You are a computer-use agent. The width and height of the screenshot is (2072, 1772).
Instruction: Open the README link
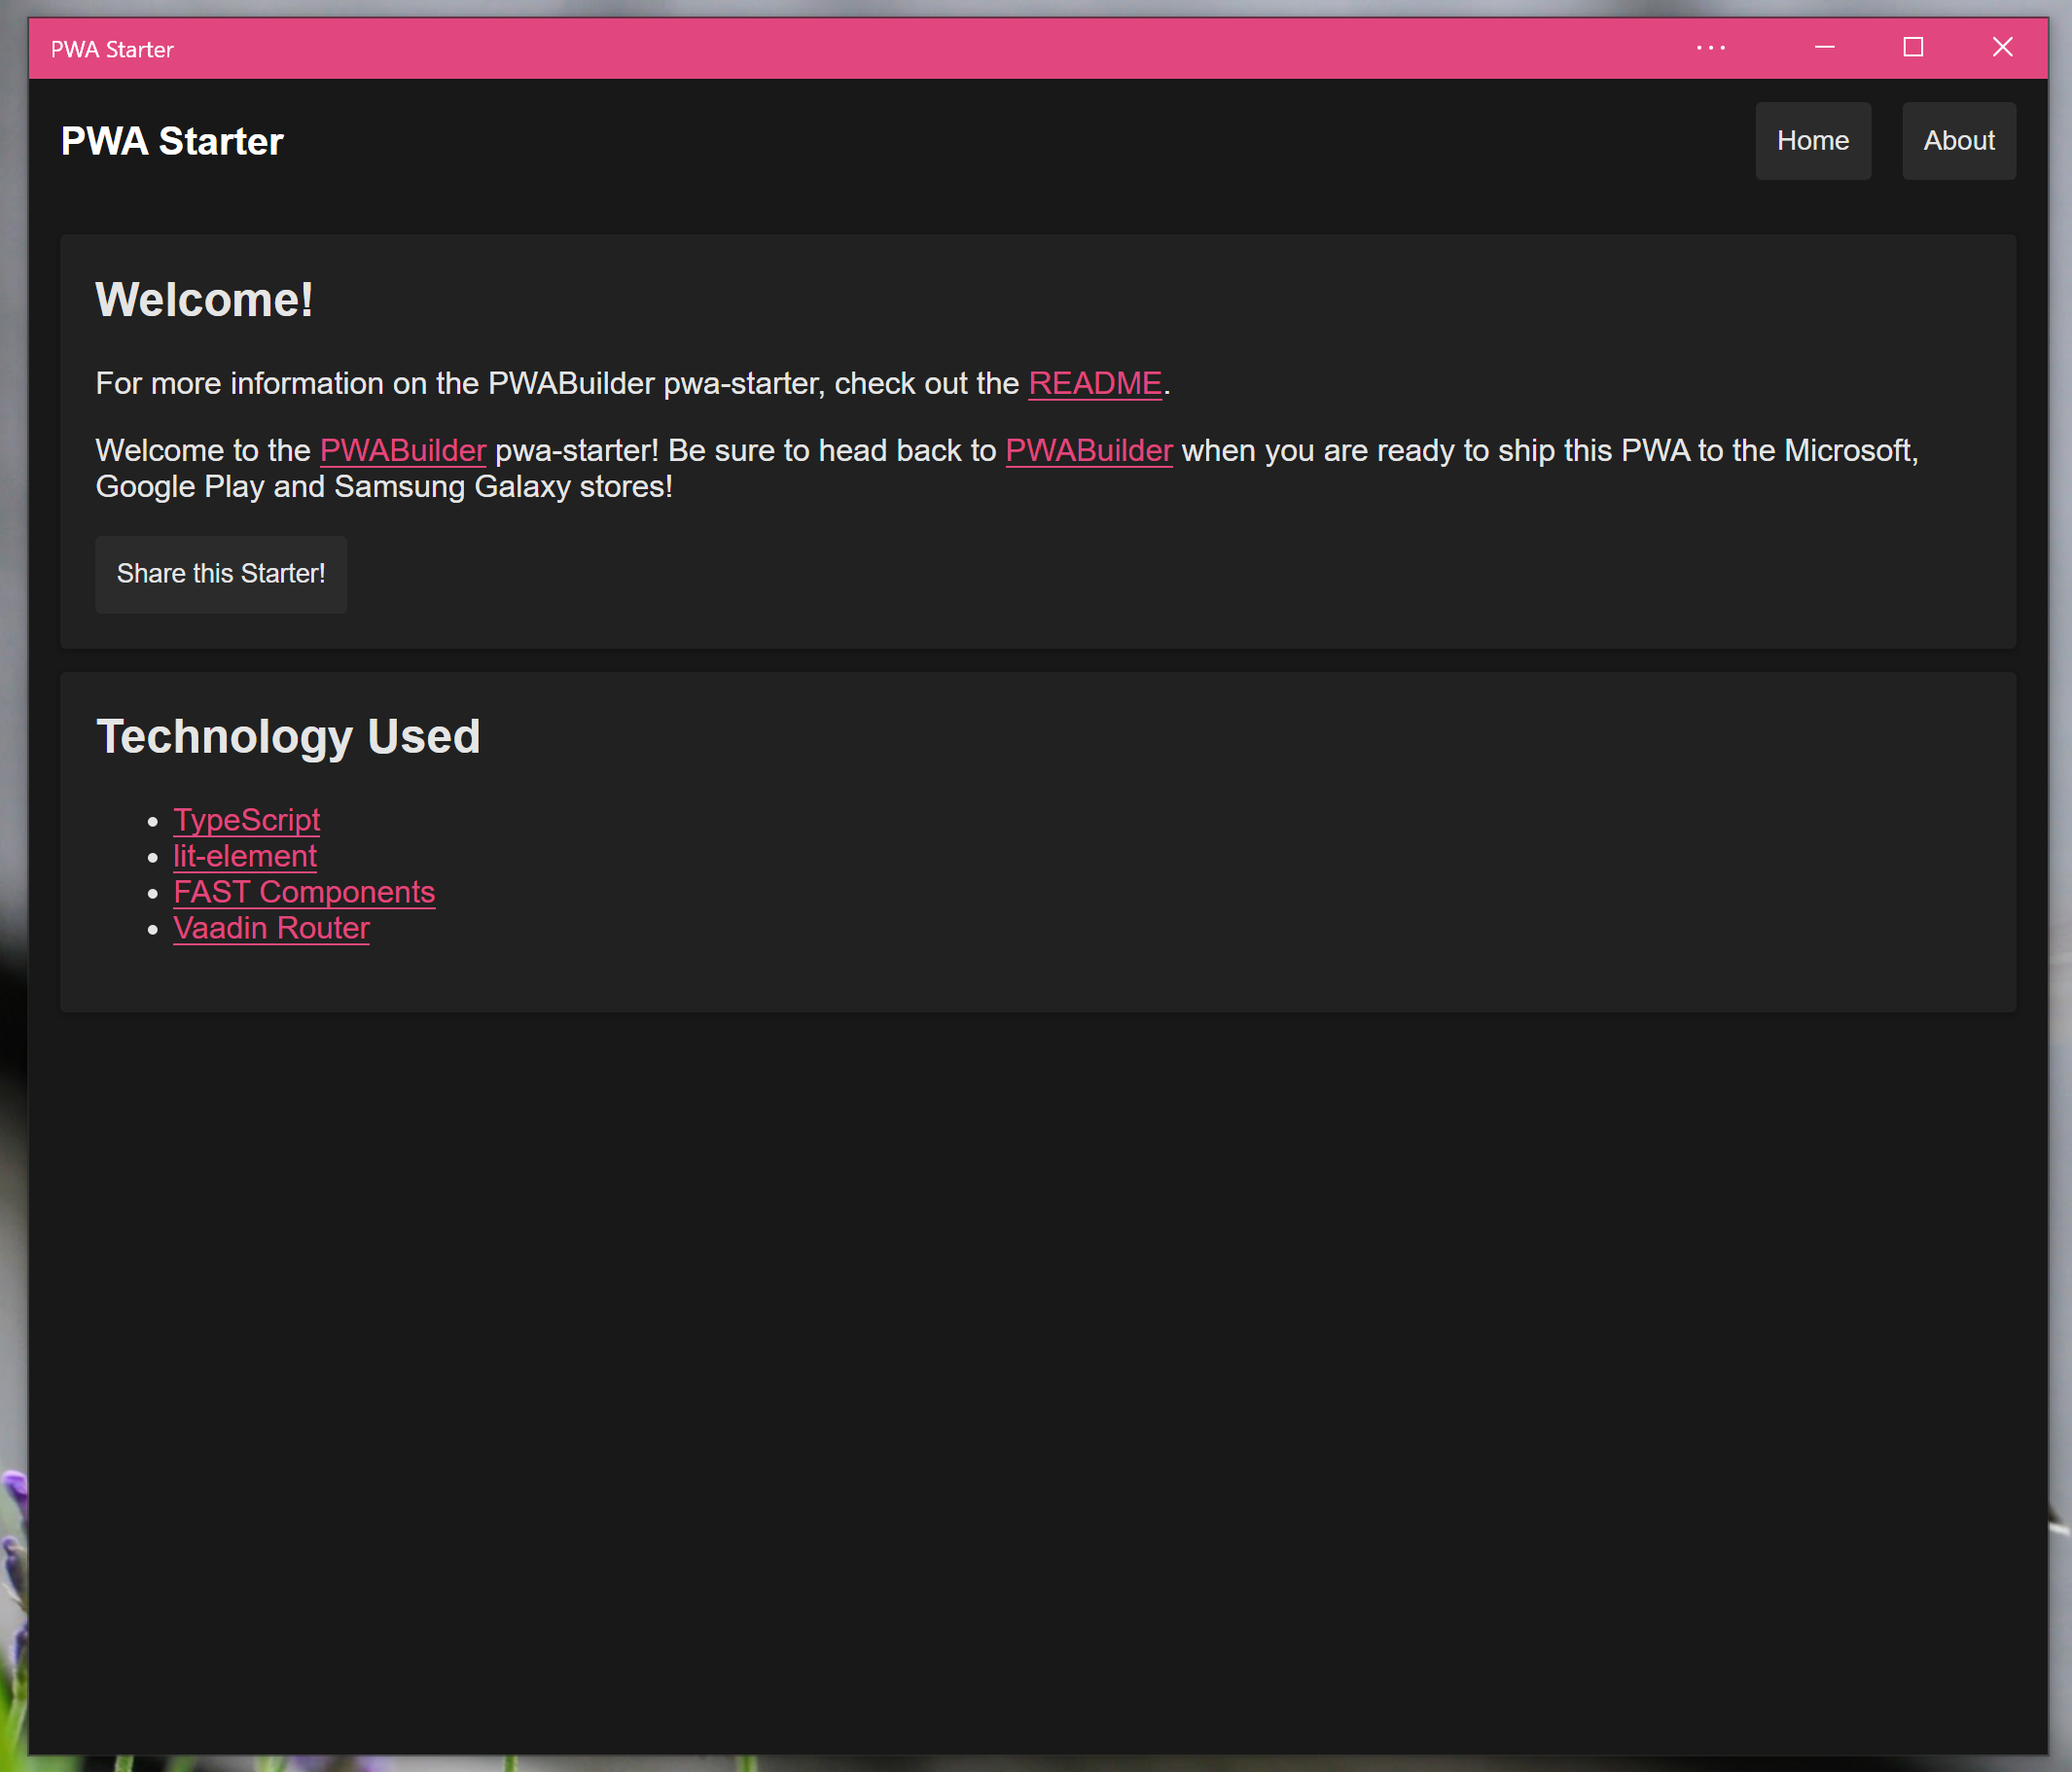click(x=1094, y=384)
